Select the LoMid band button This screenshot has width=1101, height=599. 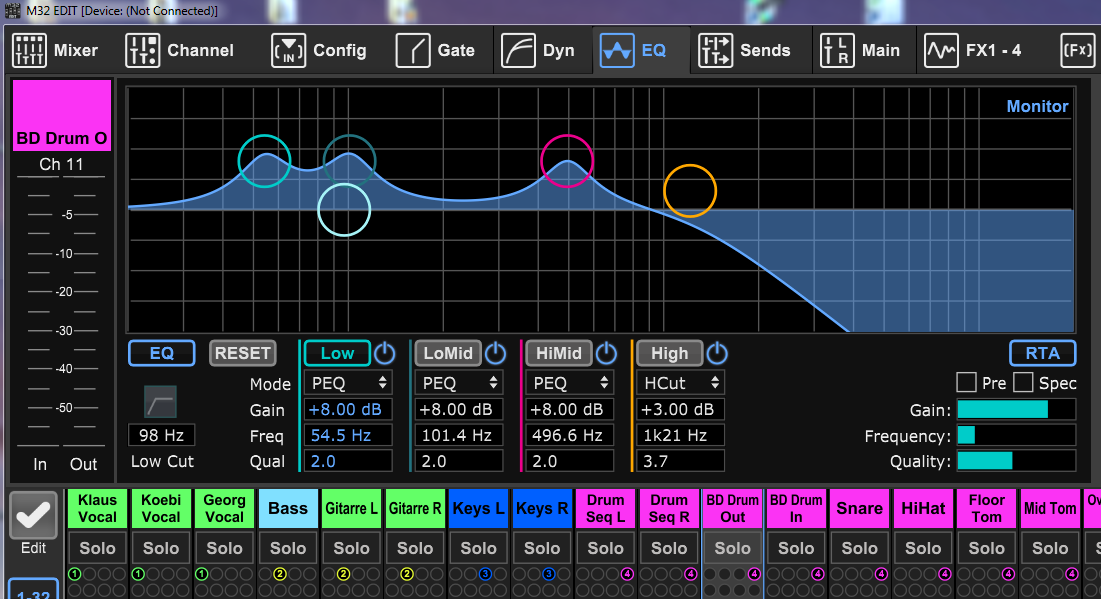448,353
